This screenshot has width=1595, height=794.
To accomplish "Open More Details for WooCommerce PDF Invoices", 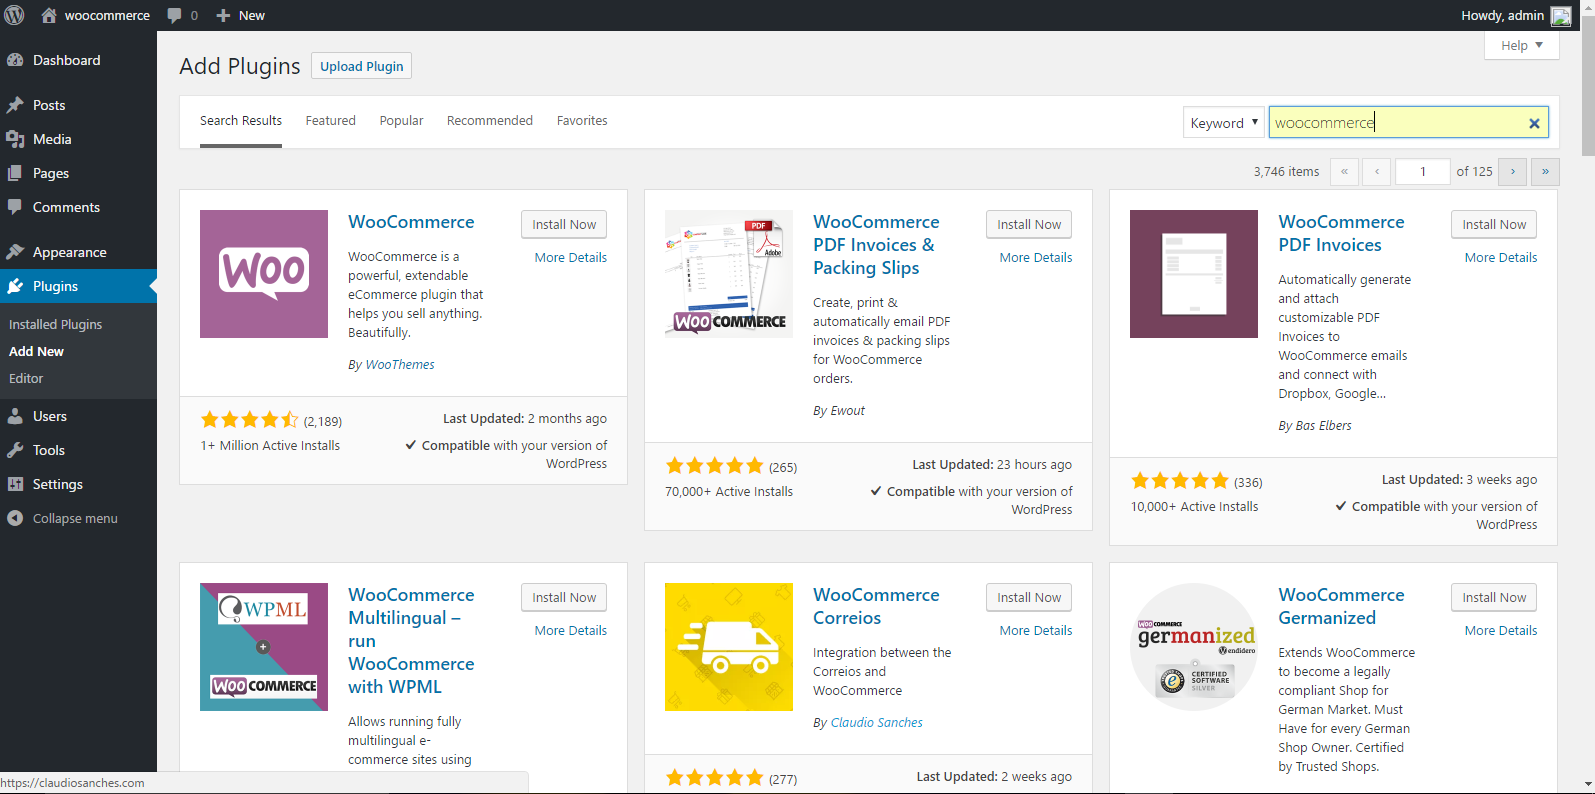I will click(1500, 257).
